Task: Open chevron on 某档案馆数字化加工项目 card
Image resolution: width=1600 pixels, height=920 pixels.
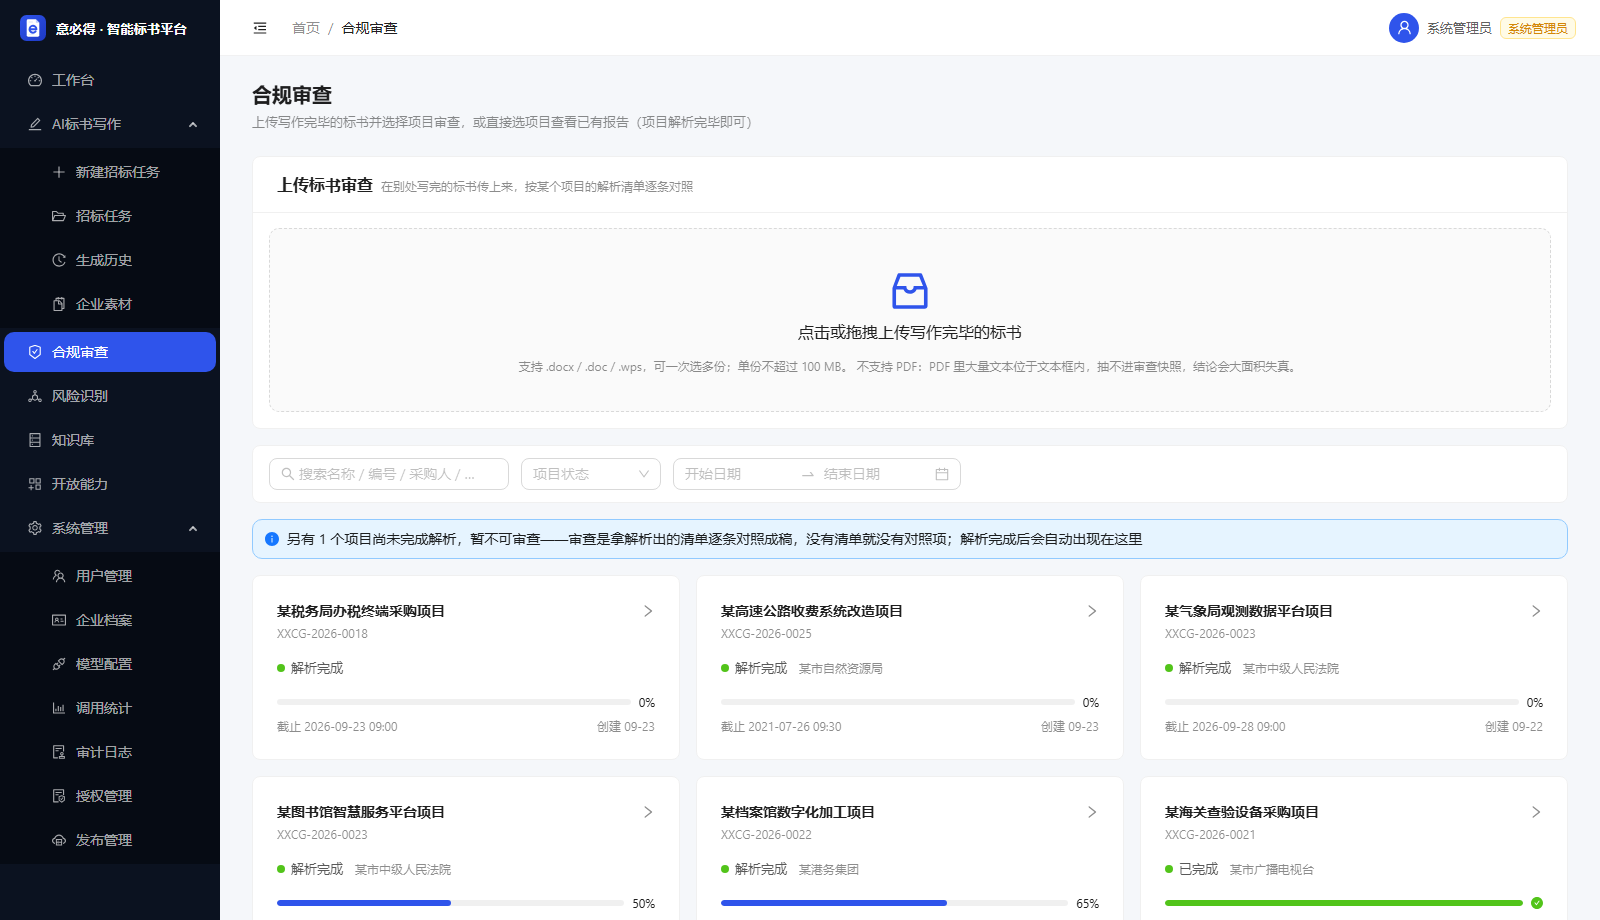Action: [x=1092, y=812]
